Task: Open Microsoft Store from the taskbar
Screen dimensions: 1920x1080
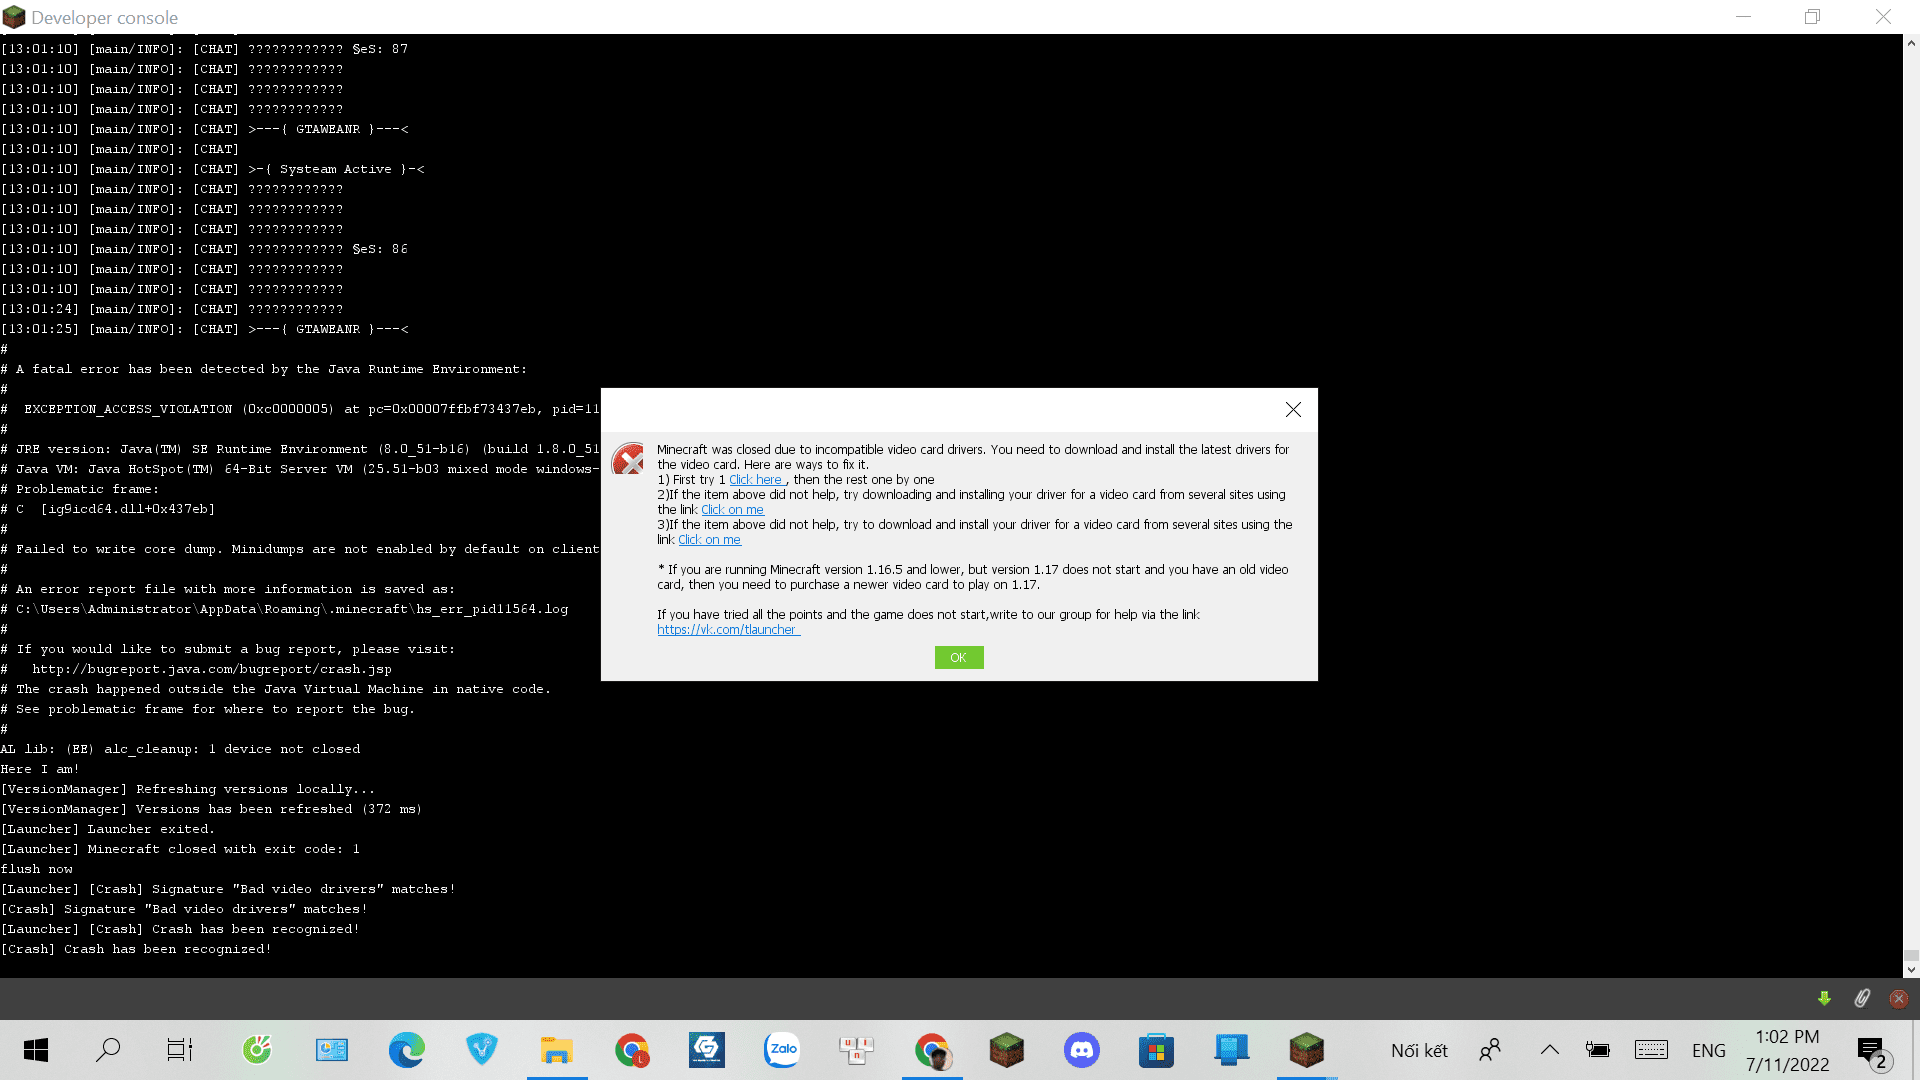Action: pos(1156,1050)
